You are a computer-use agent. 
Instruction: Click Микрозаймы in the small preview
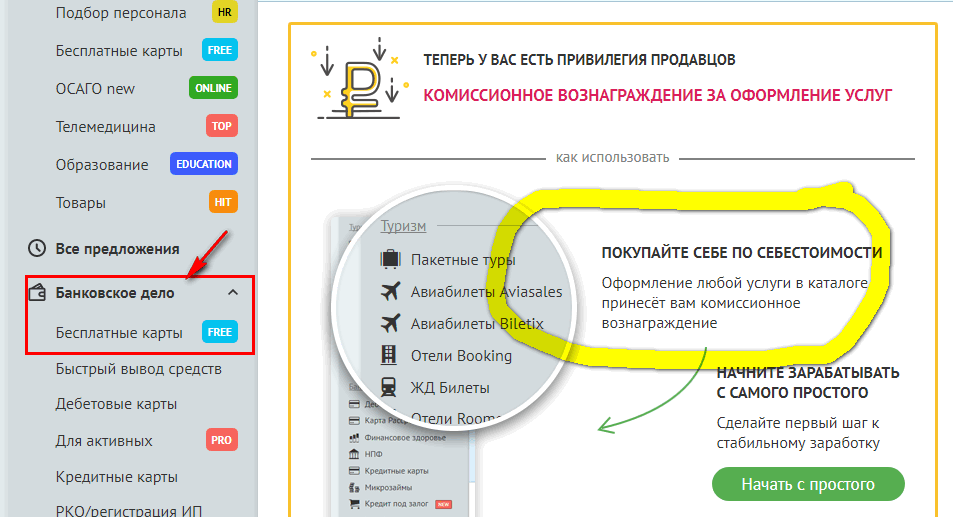388,487
